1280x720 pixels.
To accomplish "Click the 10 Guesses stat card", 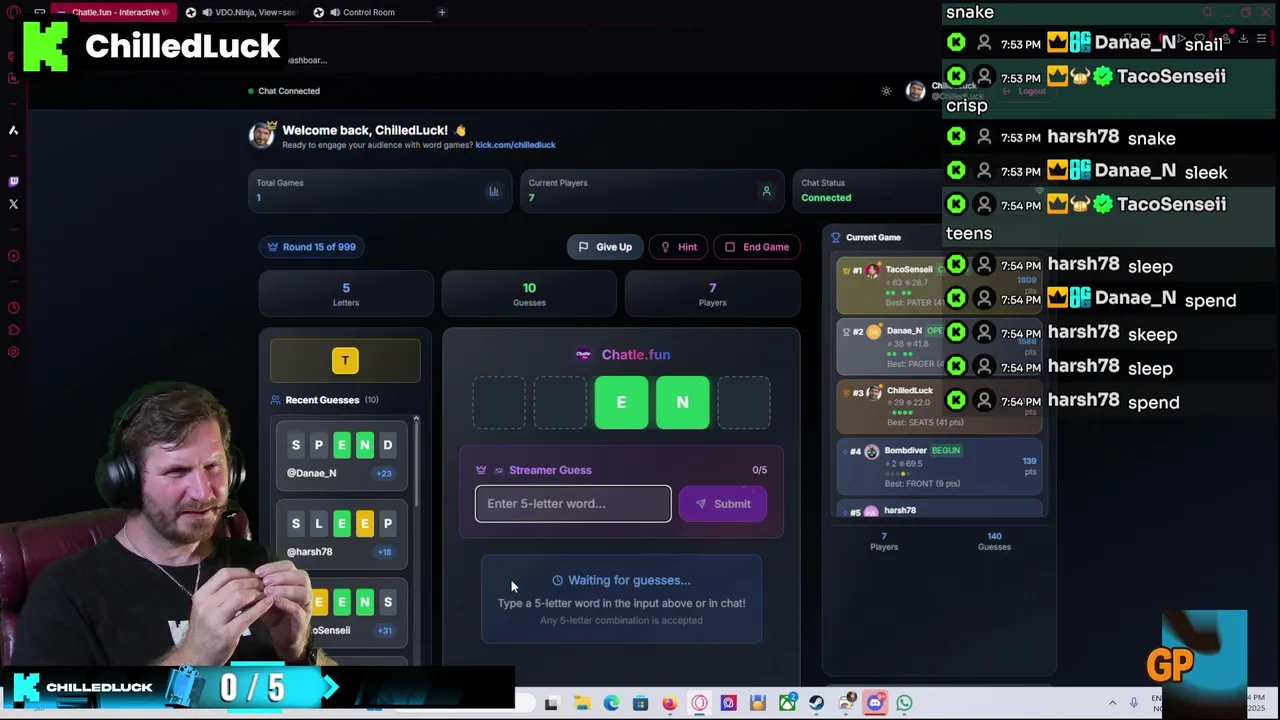I will (529, 294).
